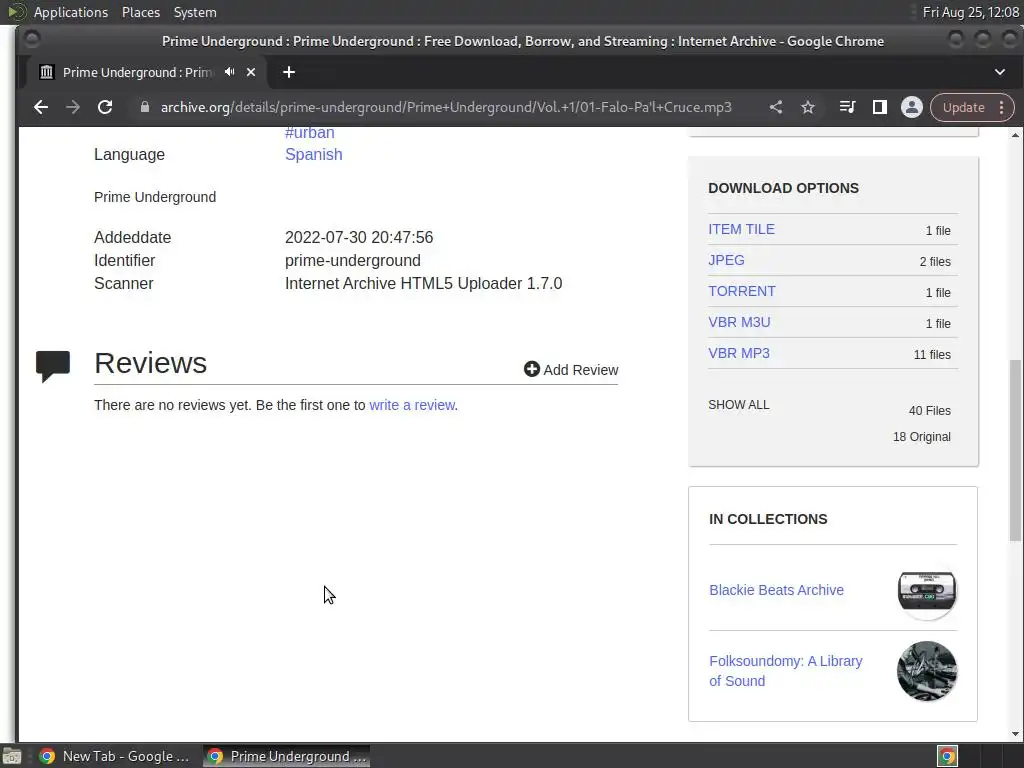This screenshot has width=1024, height=768.
Task: Click the '18 Original' text
Action: click(x=921, y=437)
